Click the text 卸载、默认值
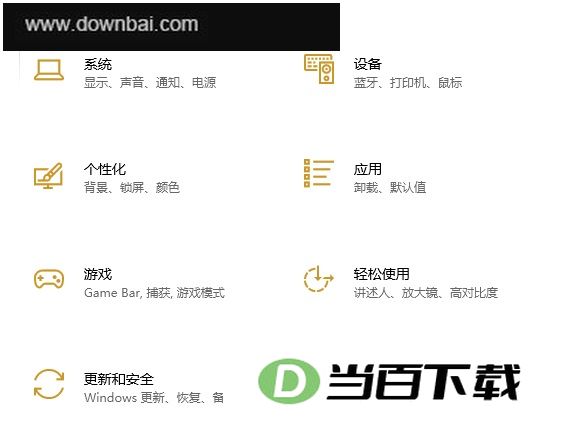The width and height of the screenshot is (563, 437). tap(390, 187)
